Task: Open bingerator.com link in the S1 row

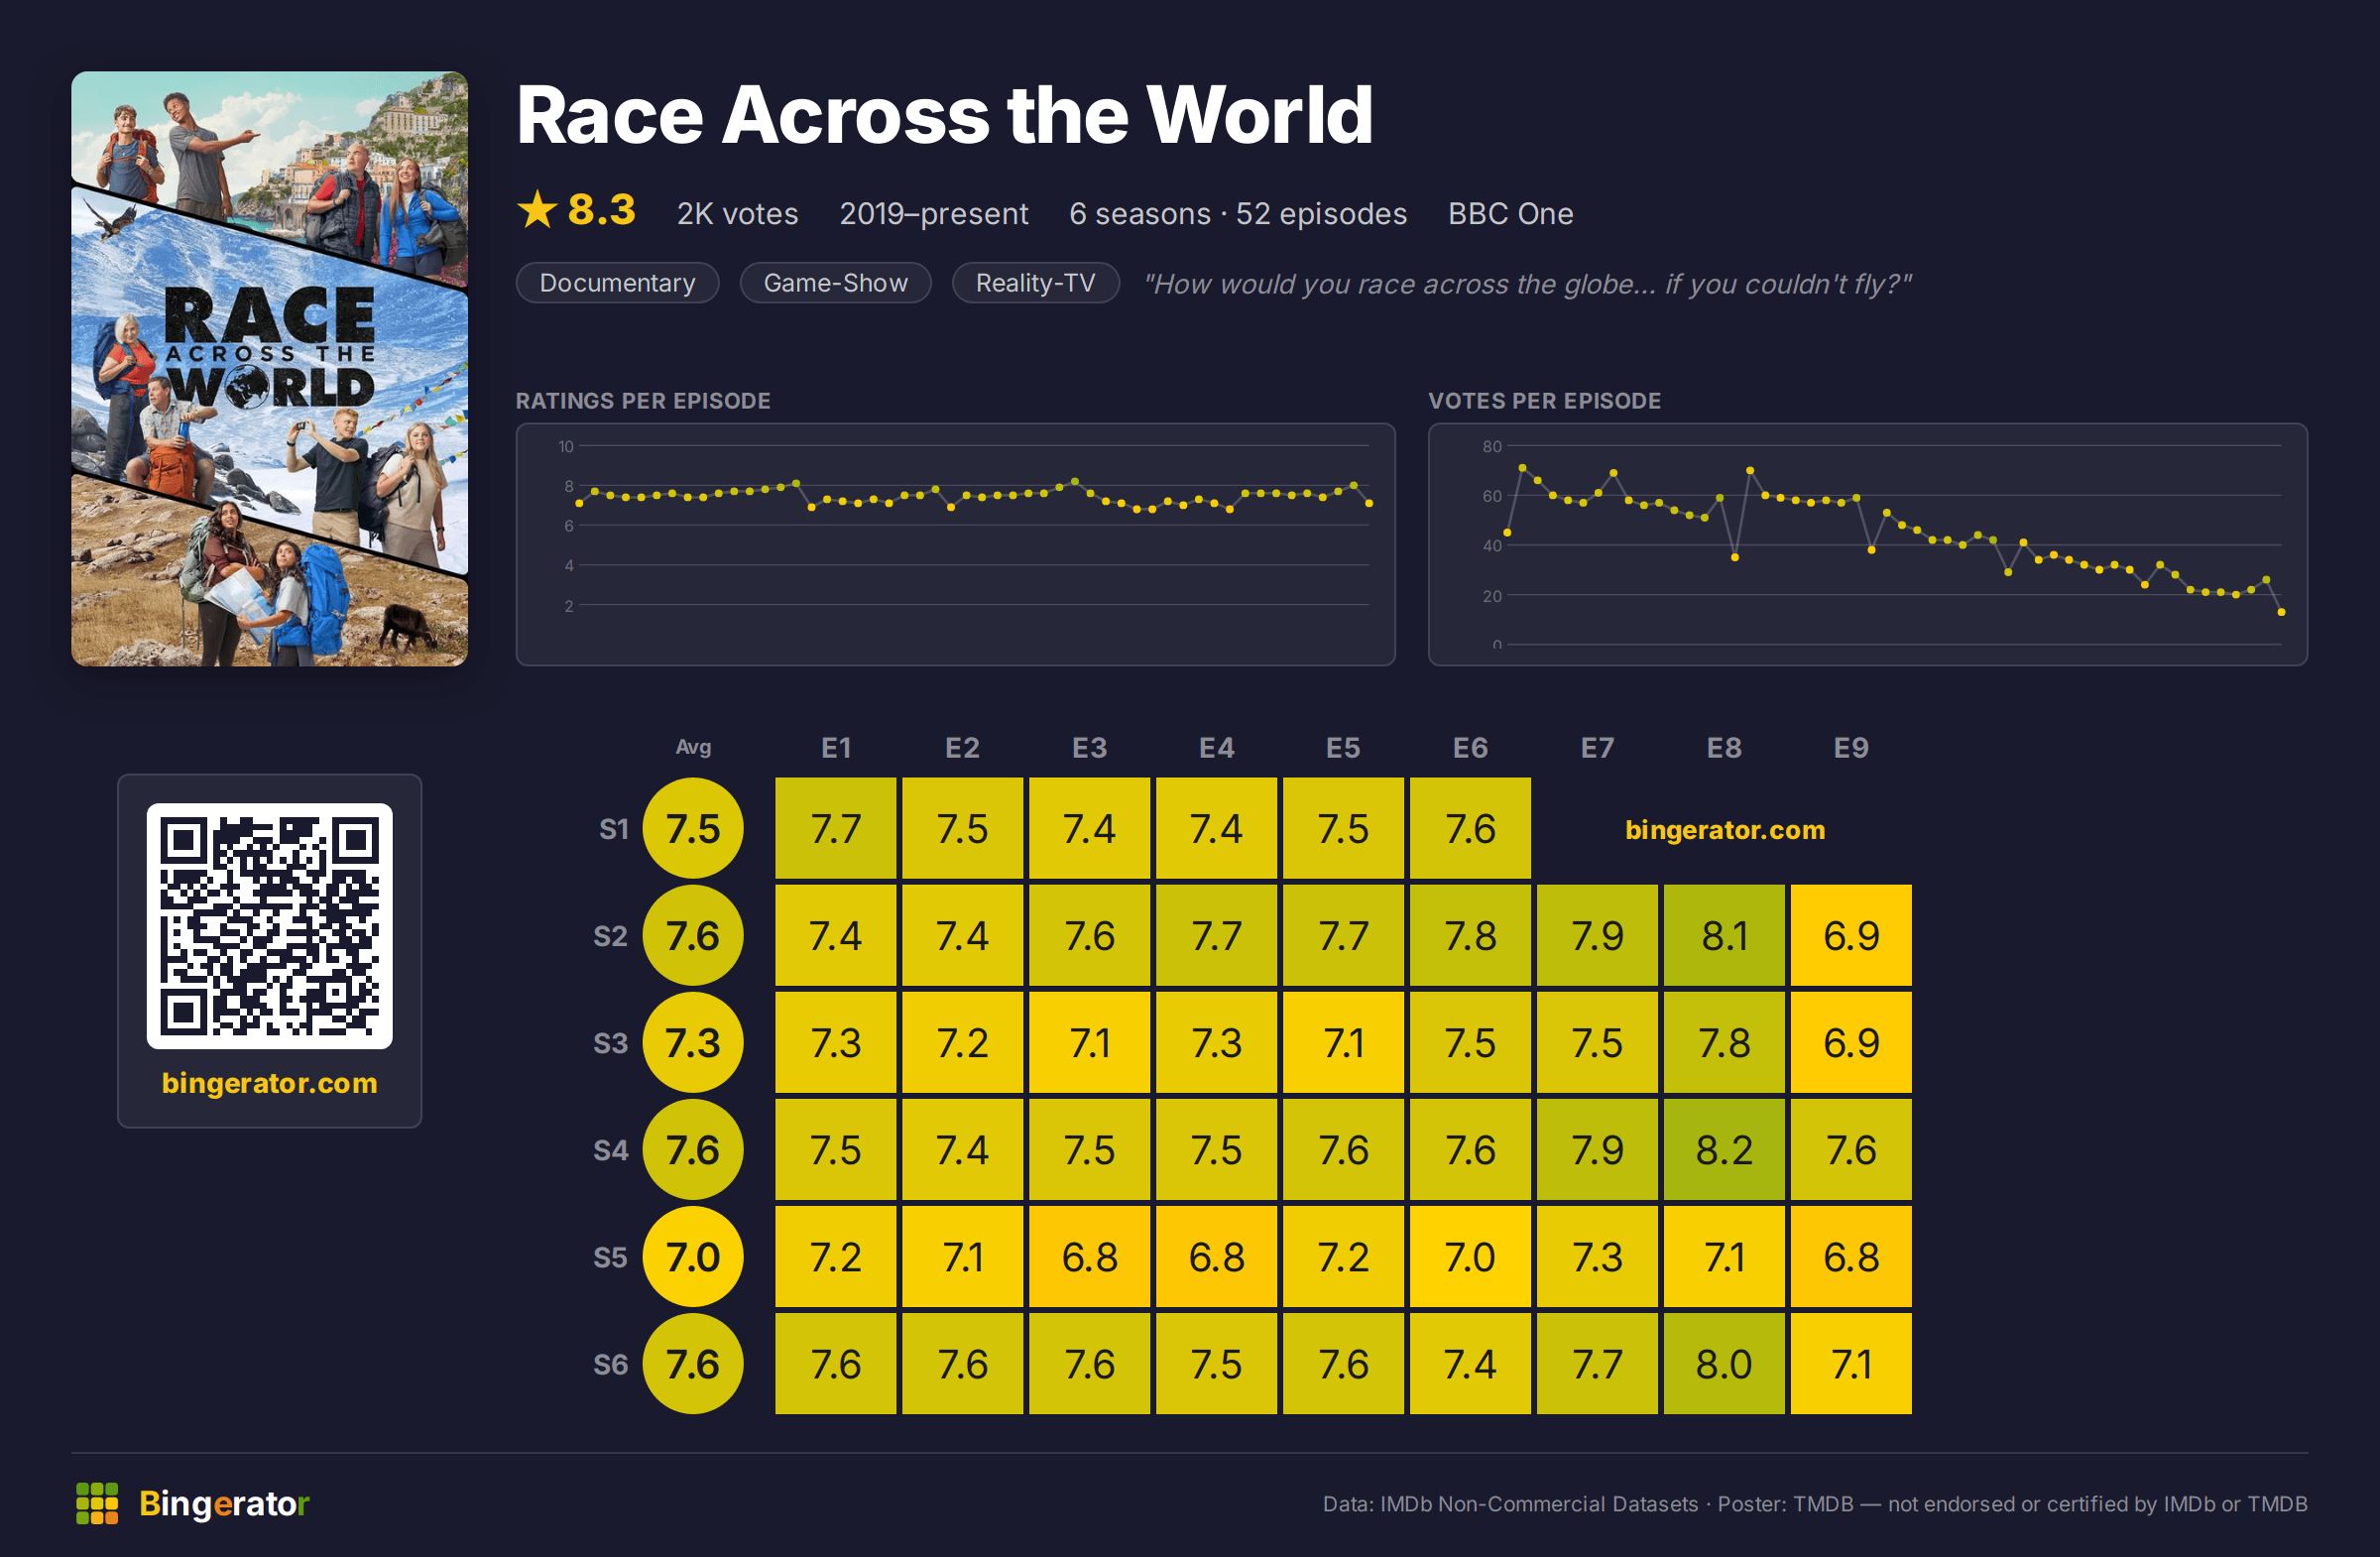Action: click(1724, 829)
